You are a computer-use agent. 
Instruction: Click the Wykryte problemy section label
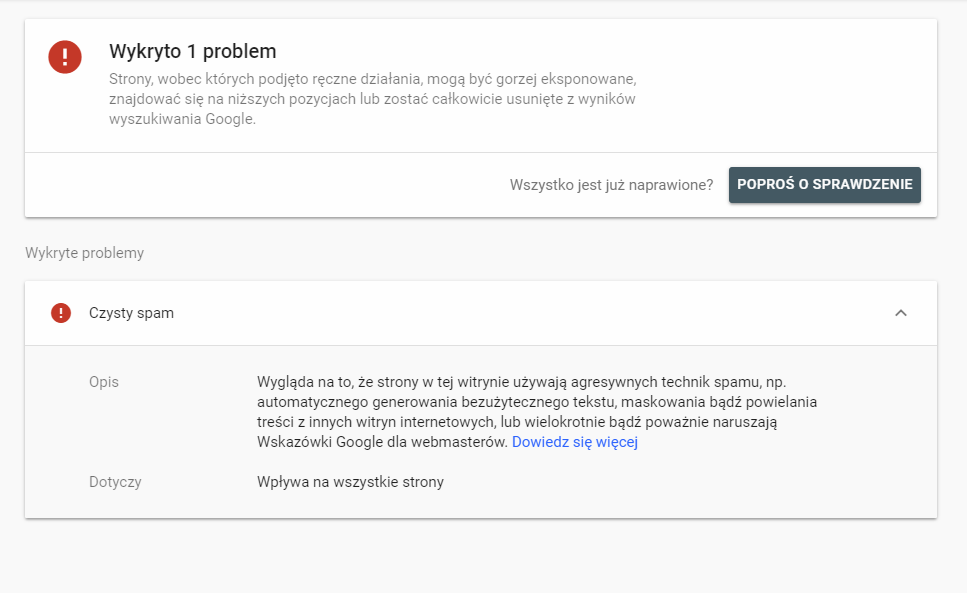pyautogui.click(x=84, y=253)
